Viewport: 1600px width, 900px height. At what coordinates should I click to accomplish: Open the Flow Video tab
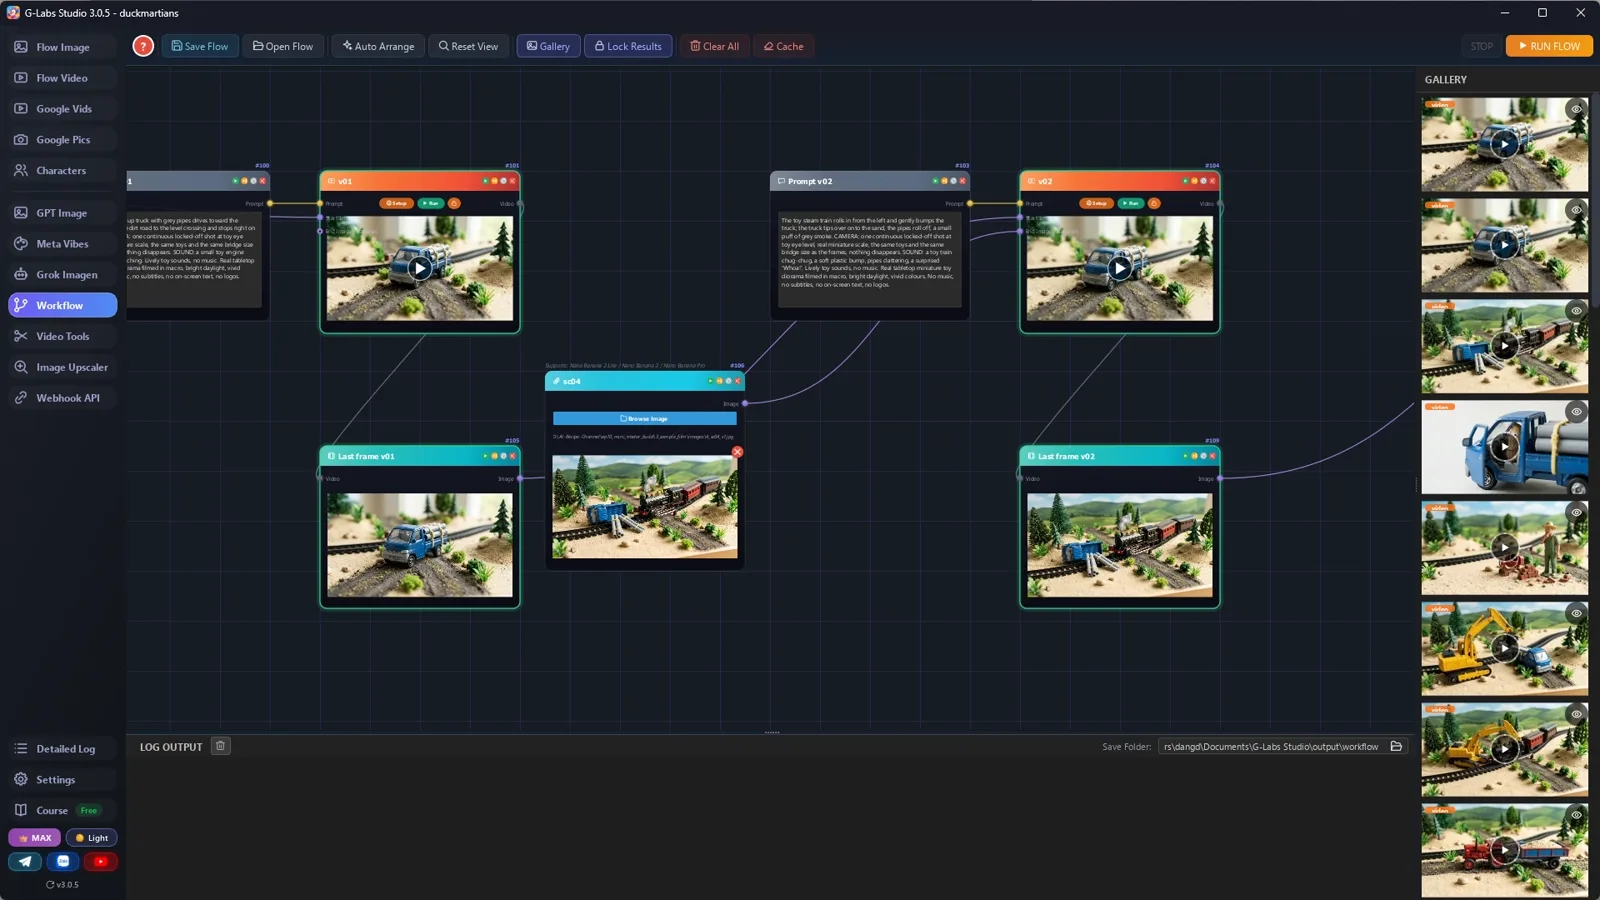[x=62, y=78]
